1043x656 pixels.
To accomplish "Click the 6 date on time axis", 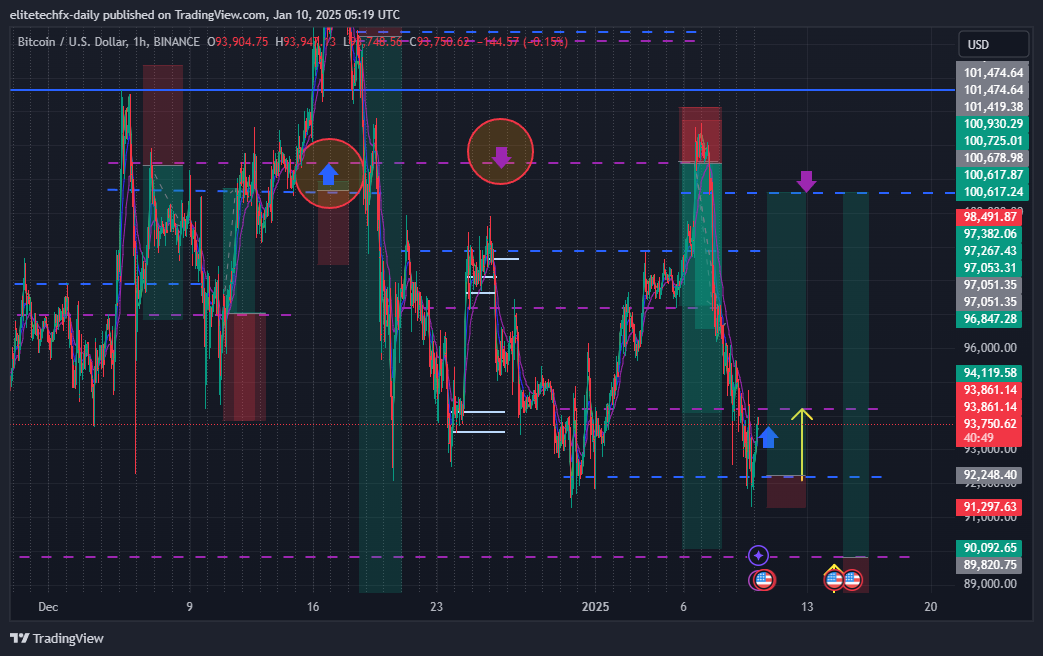I will [683, 607].
